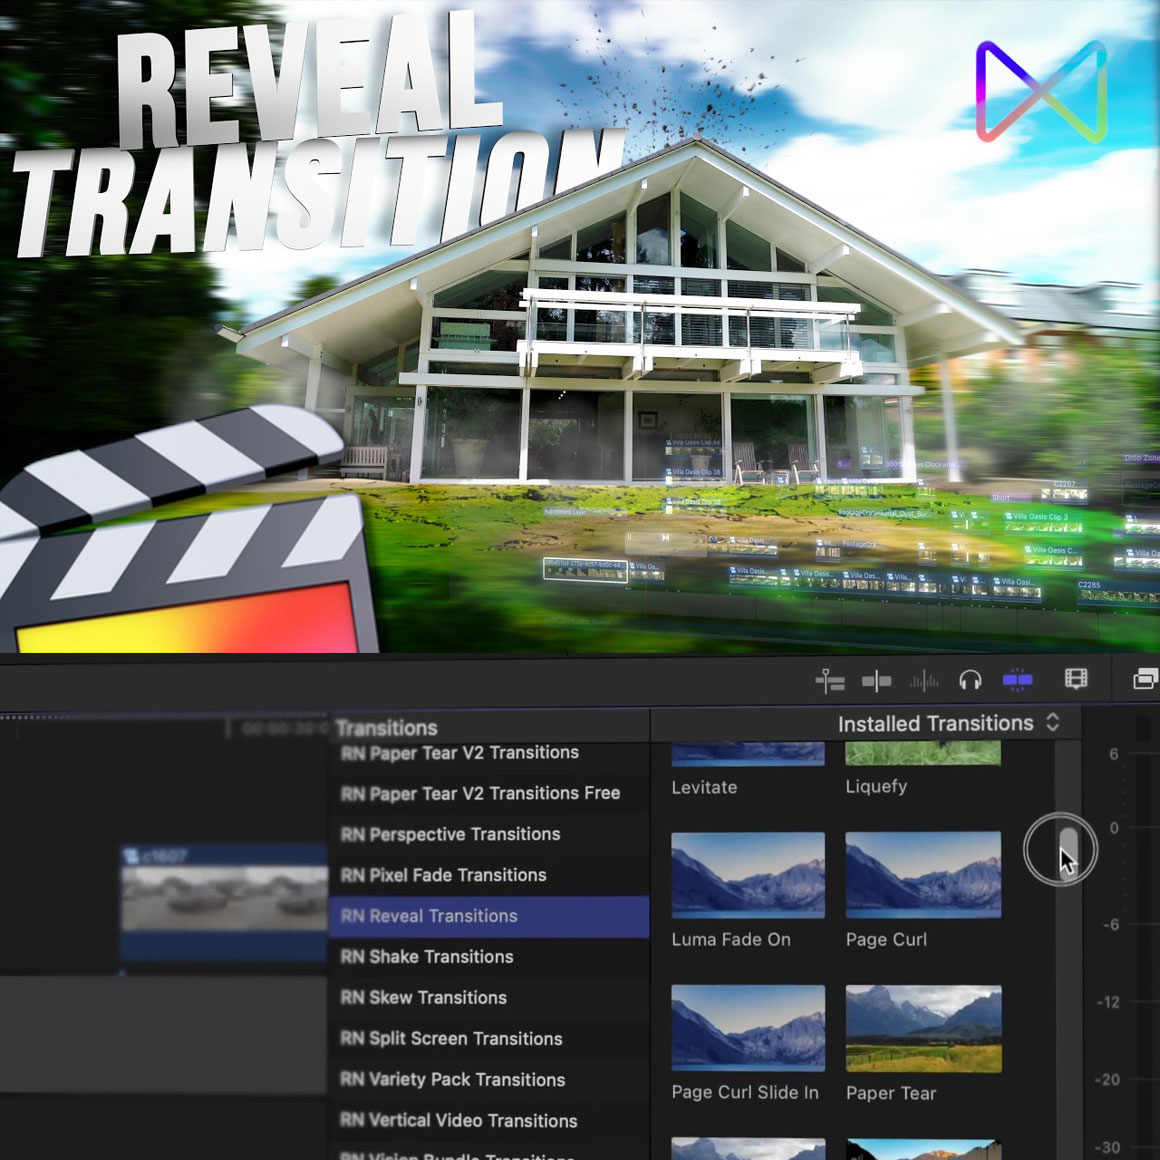The image size is (1160, 1160).
Task: Click the Page Curl Slide In thumbnail
Action: [x=748, y=1028]
